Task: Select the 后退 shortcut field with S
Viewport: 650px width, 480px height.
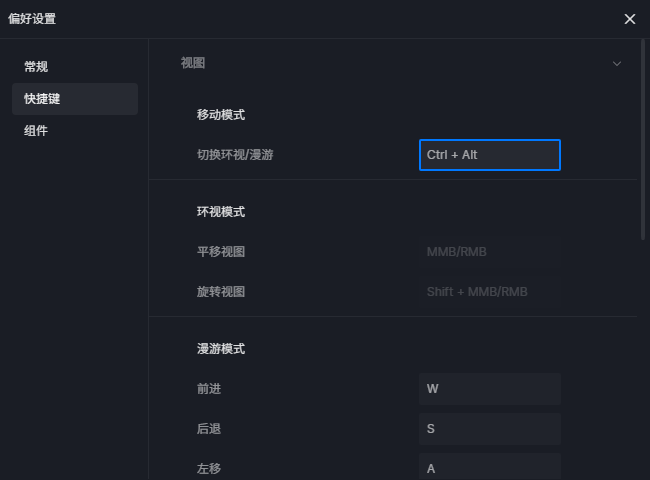Action: pyautogui.click(x=489, y=429)
